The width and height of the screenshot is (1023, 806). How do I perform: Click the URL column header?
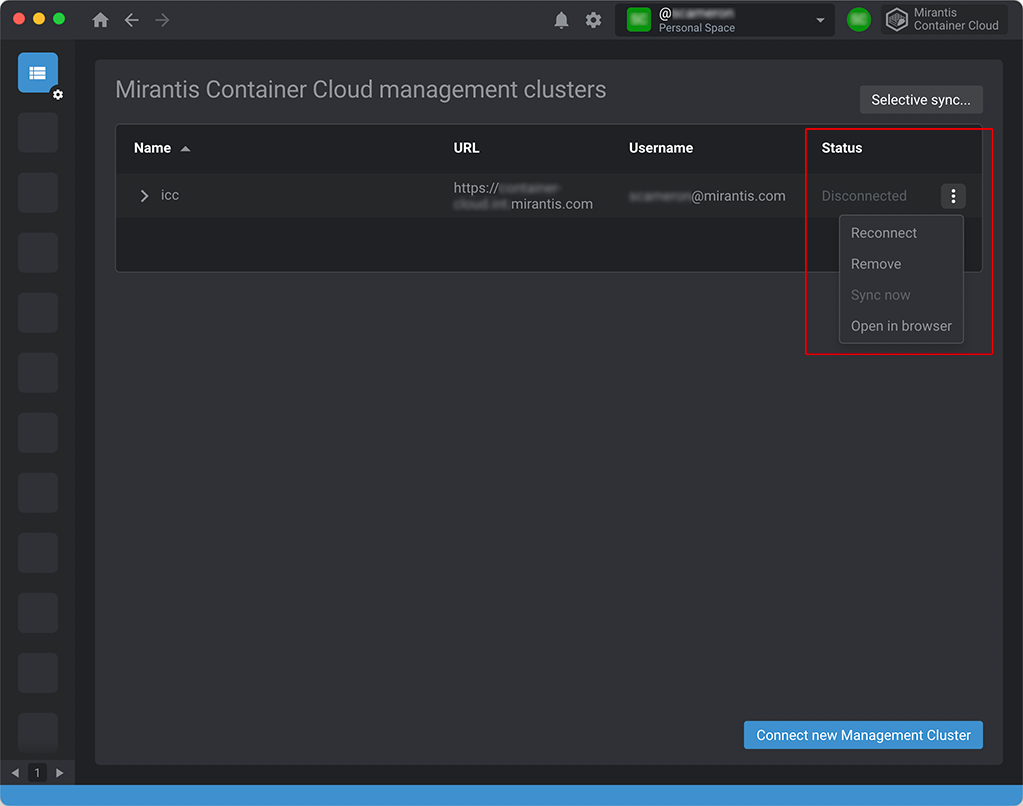point(466,148)
